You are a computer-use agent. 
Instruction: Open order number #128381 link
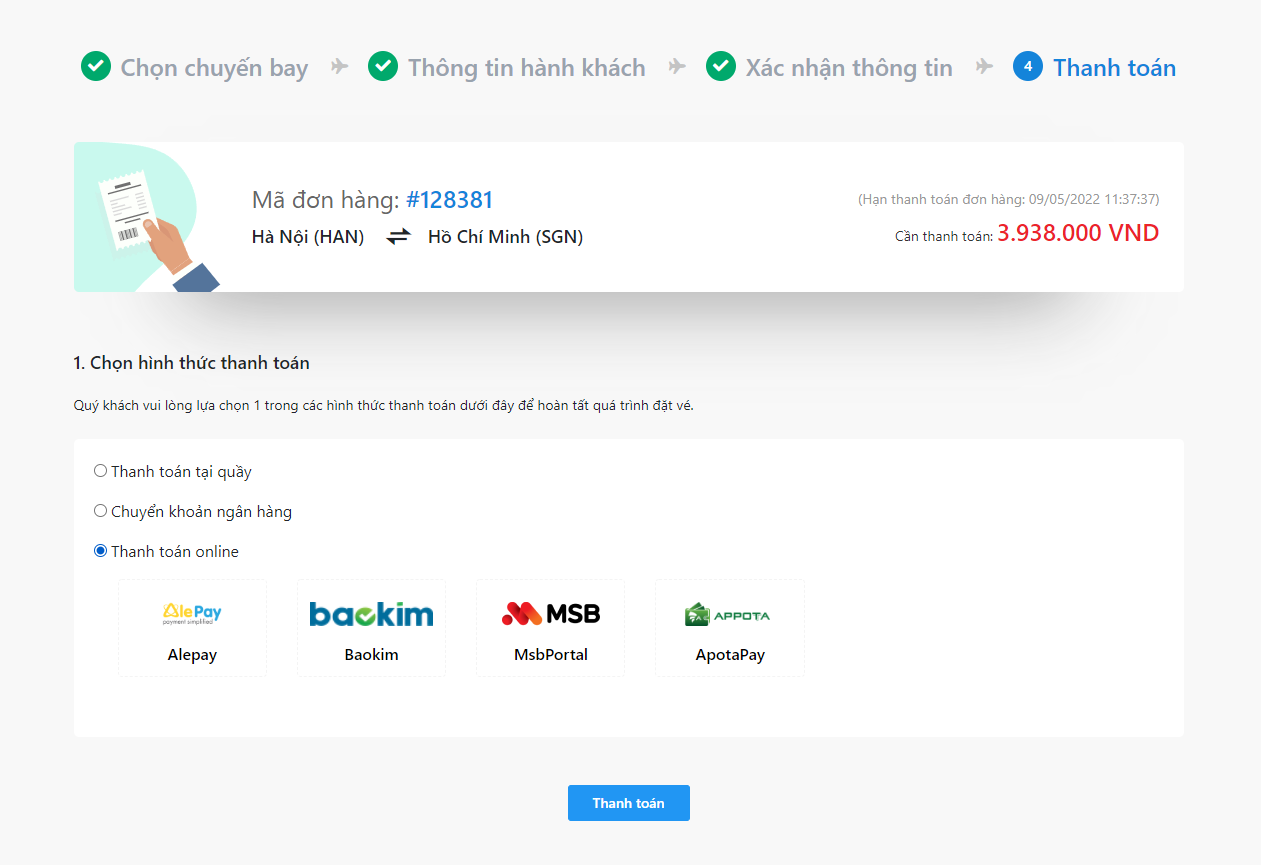pyautogui.click(x=450, y=200)
